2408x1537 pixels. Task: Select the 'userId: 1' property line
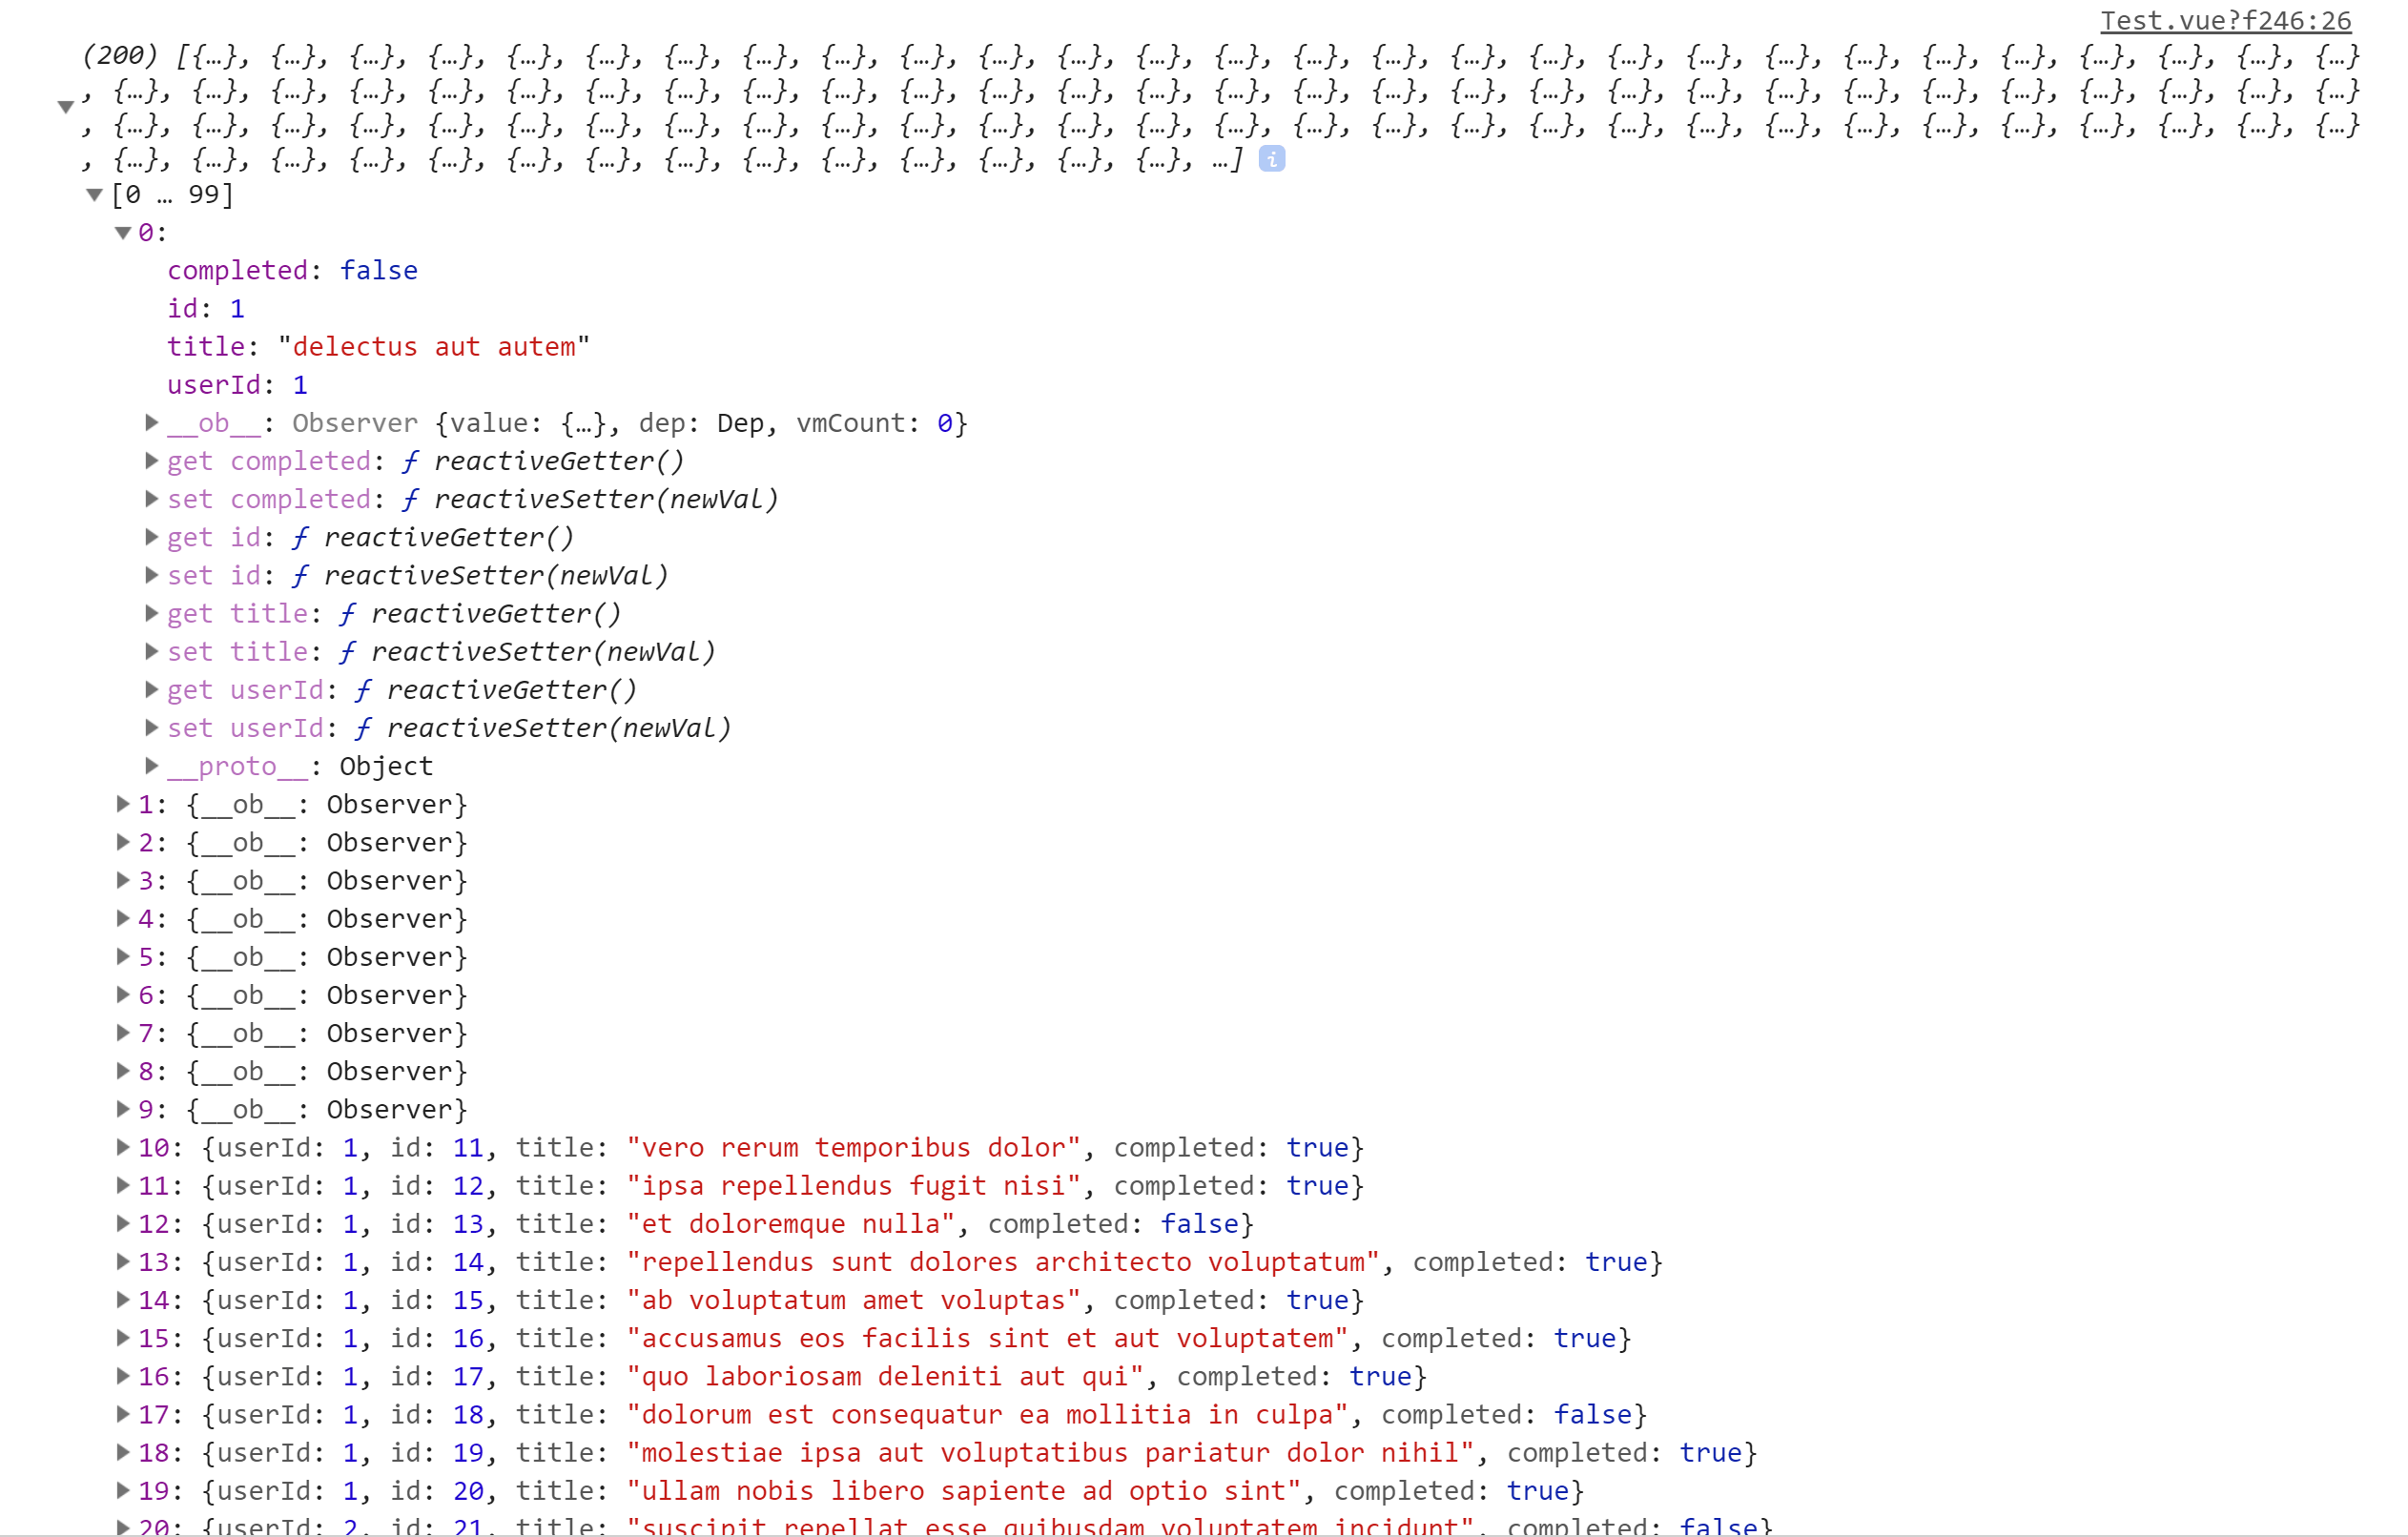(238, 384)
